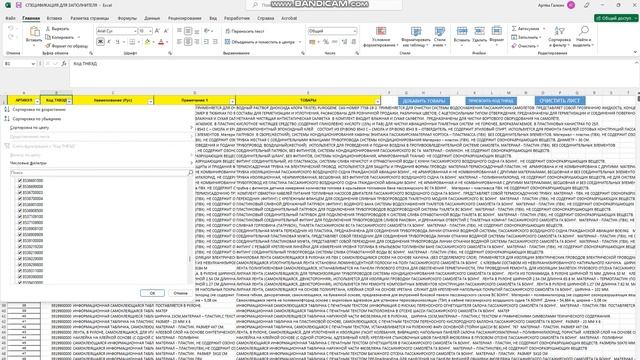Click the increase font size icon

158,31
